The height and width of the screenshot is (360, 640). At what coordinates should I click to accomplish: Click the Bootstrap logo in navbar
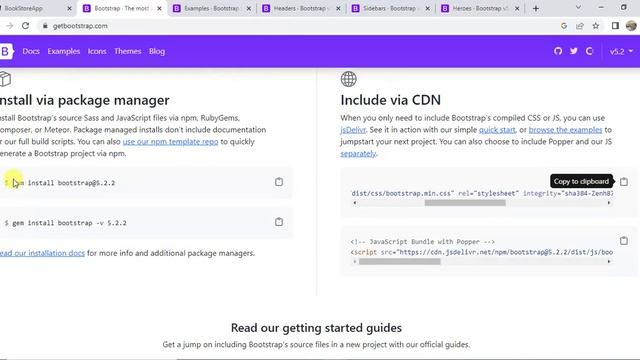[6, 51]
